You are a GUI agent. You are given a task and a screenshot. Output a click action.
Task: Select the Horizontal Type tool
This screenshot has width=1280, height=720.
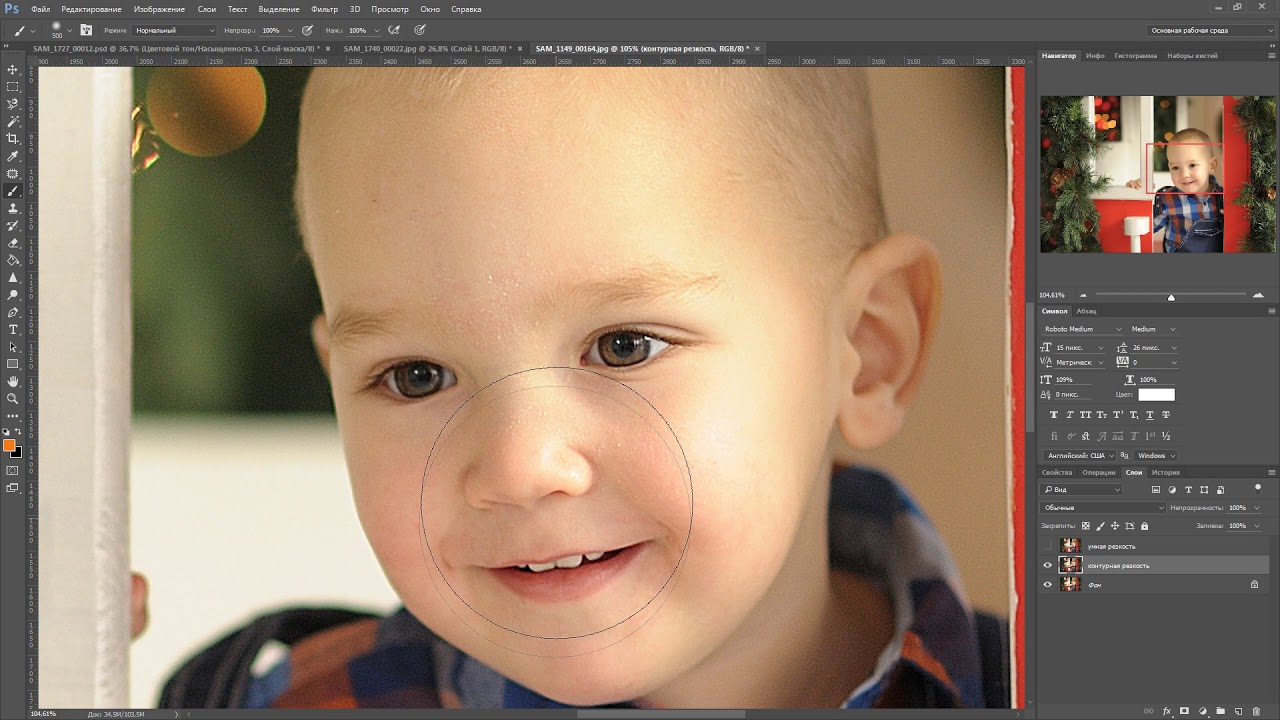tap(13, 329)
